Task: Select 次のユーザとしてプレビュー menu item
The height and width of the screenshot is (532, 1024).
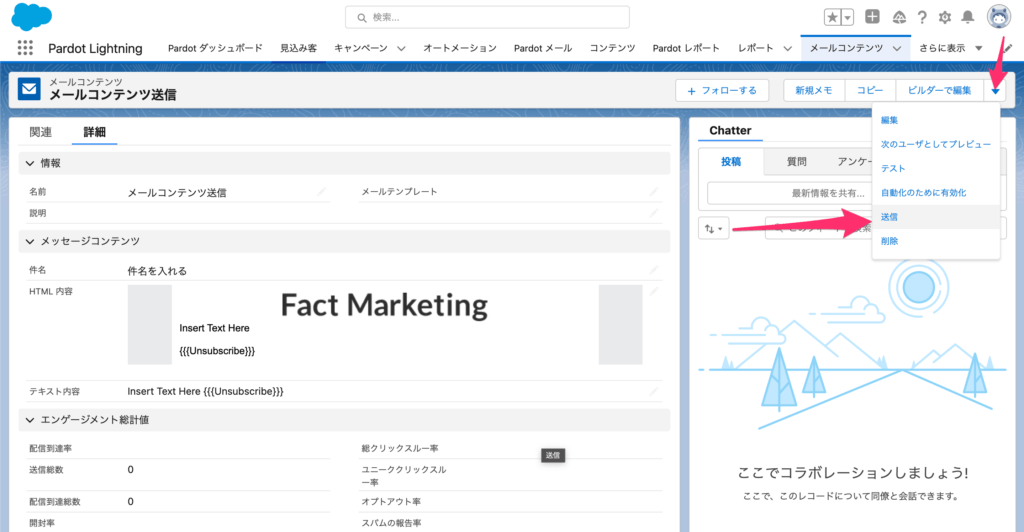Action: [935, 144]
